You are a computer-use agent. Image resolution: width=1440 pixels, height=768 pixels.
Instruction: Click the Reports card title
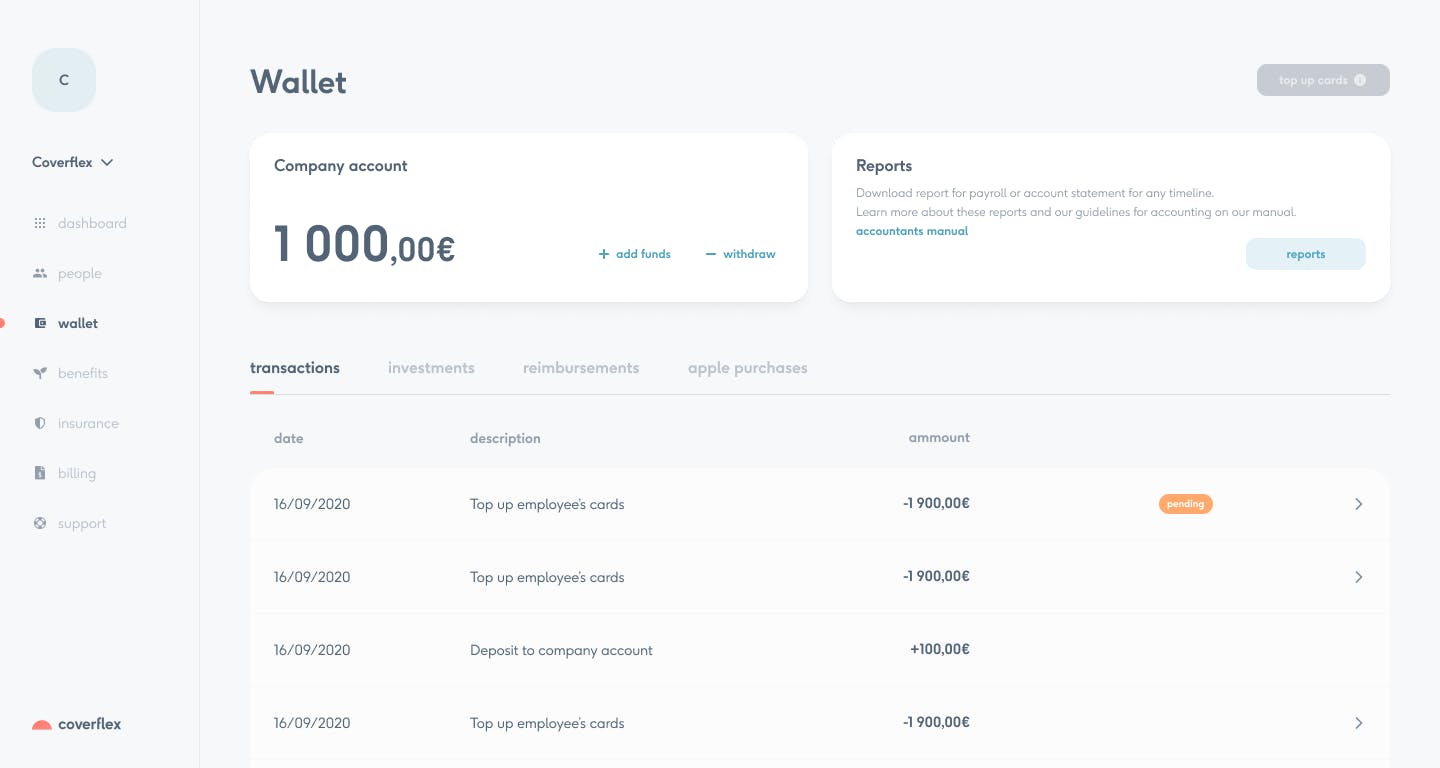[x=884, y=166]
